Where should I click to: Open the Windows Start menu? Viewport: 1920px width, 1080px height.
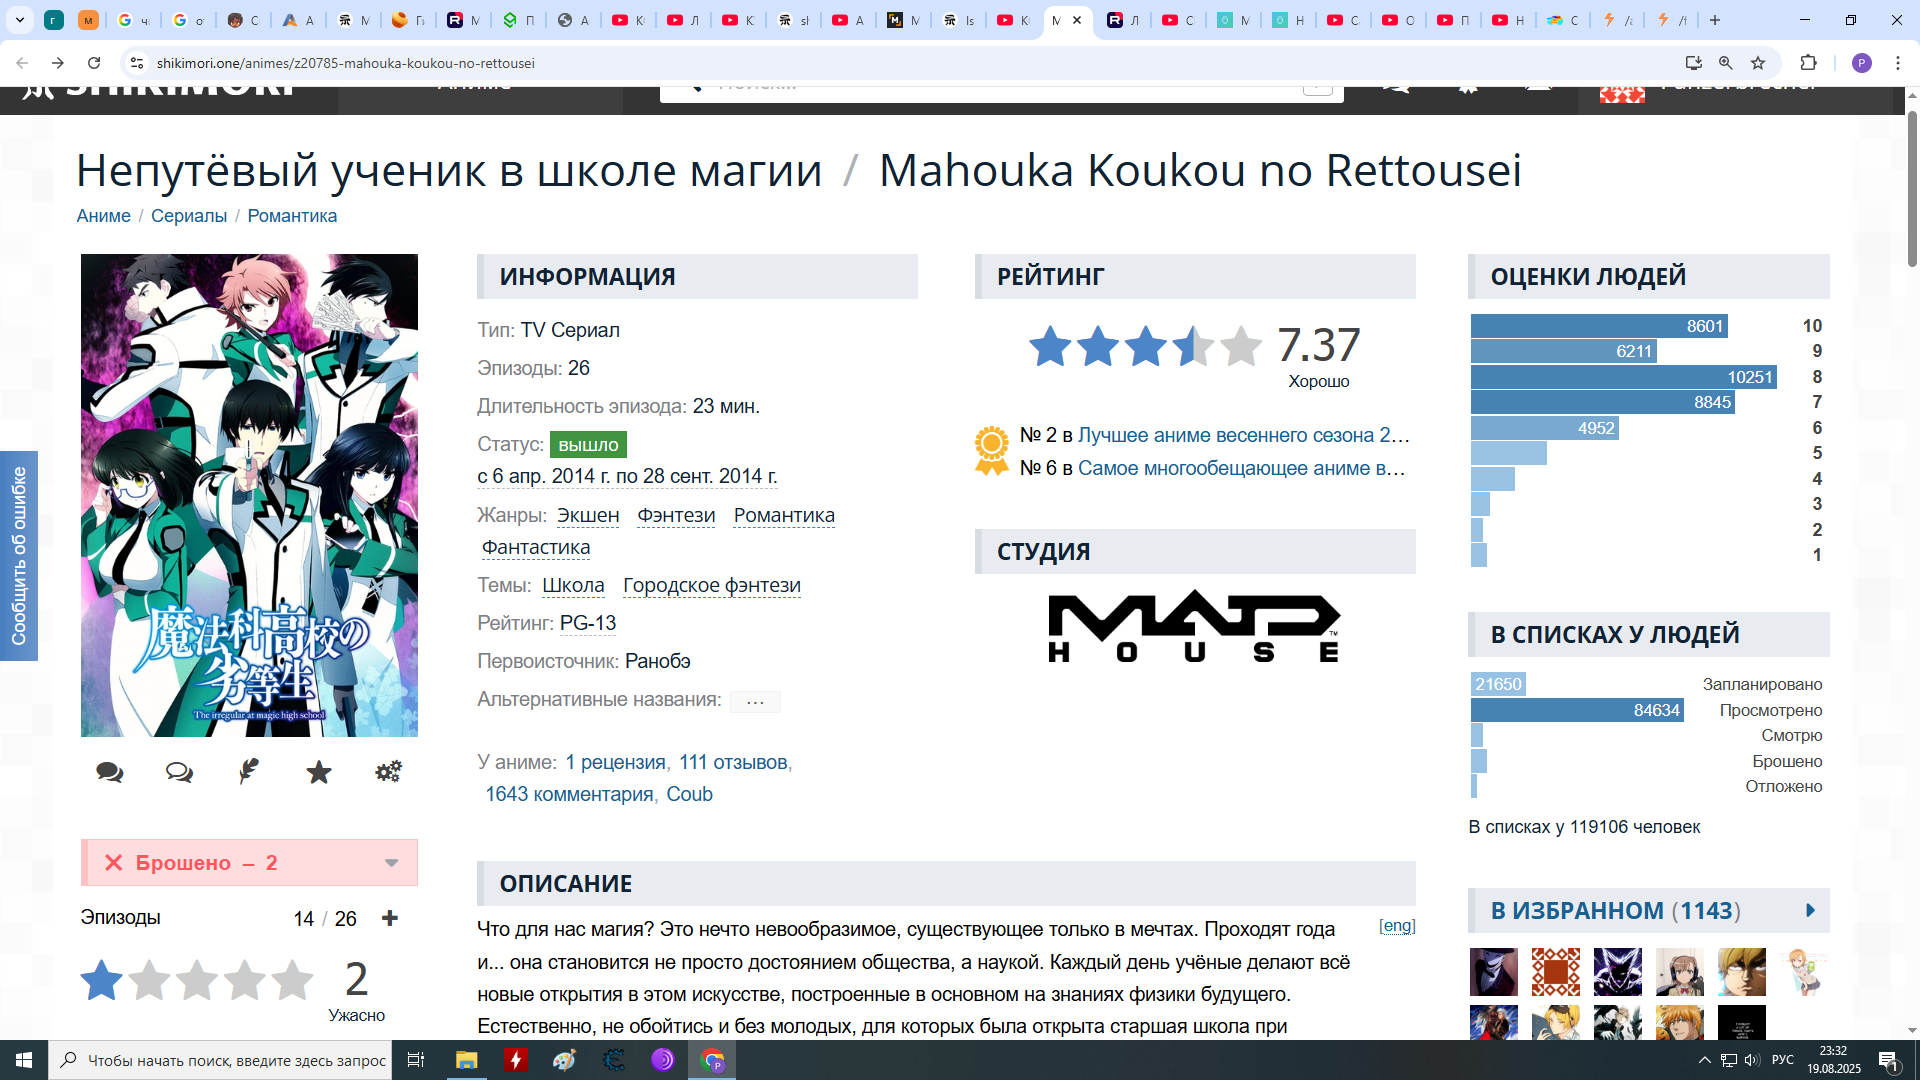24,1060
